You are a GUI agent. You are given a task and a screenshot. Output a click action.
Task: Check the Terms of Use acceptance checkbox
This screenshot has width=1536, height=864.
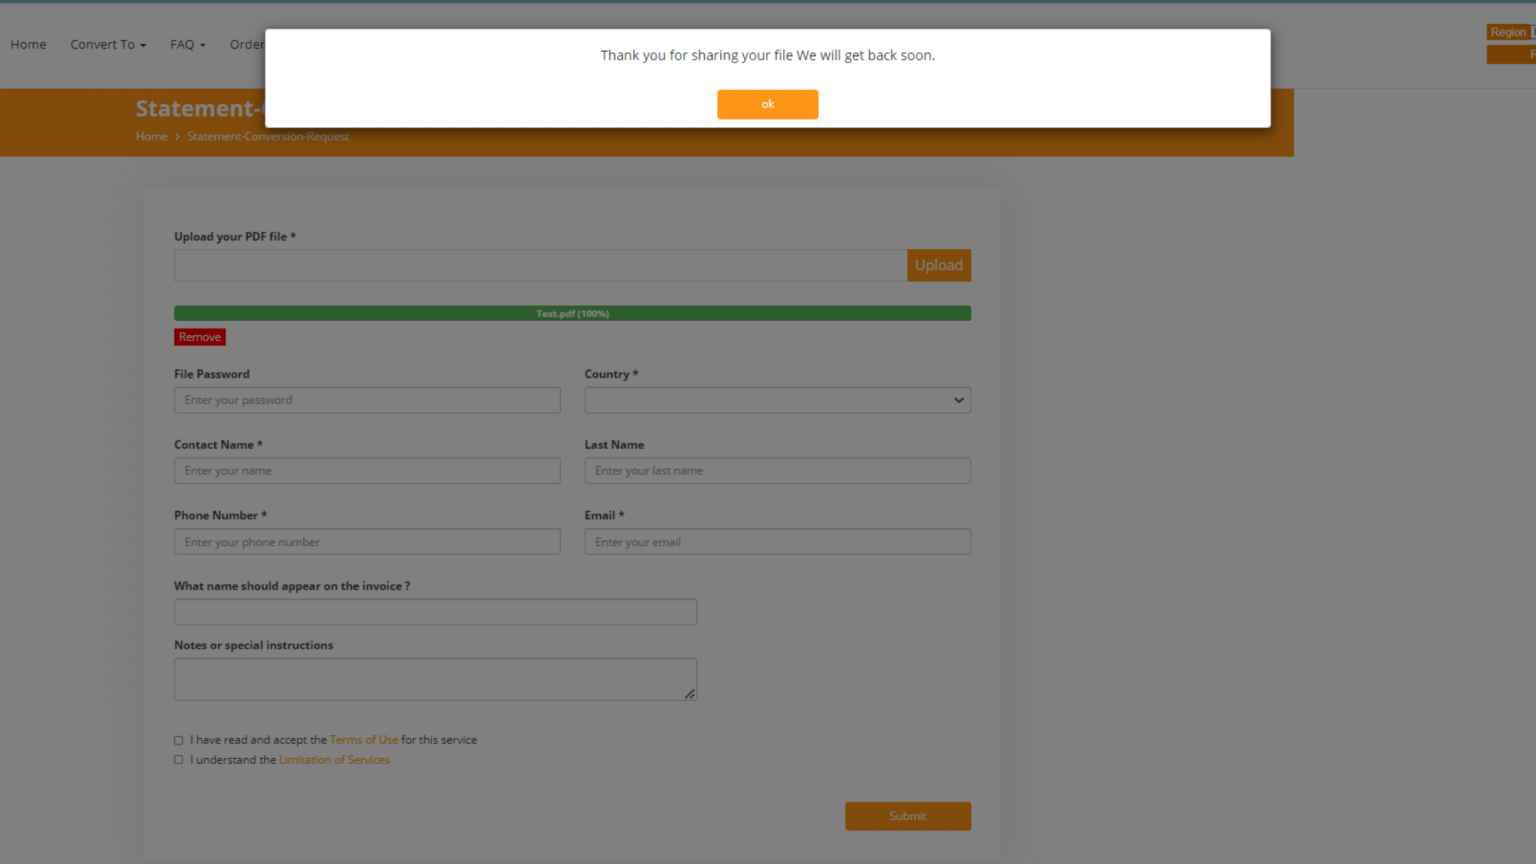[179, 740]
